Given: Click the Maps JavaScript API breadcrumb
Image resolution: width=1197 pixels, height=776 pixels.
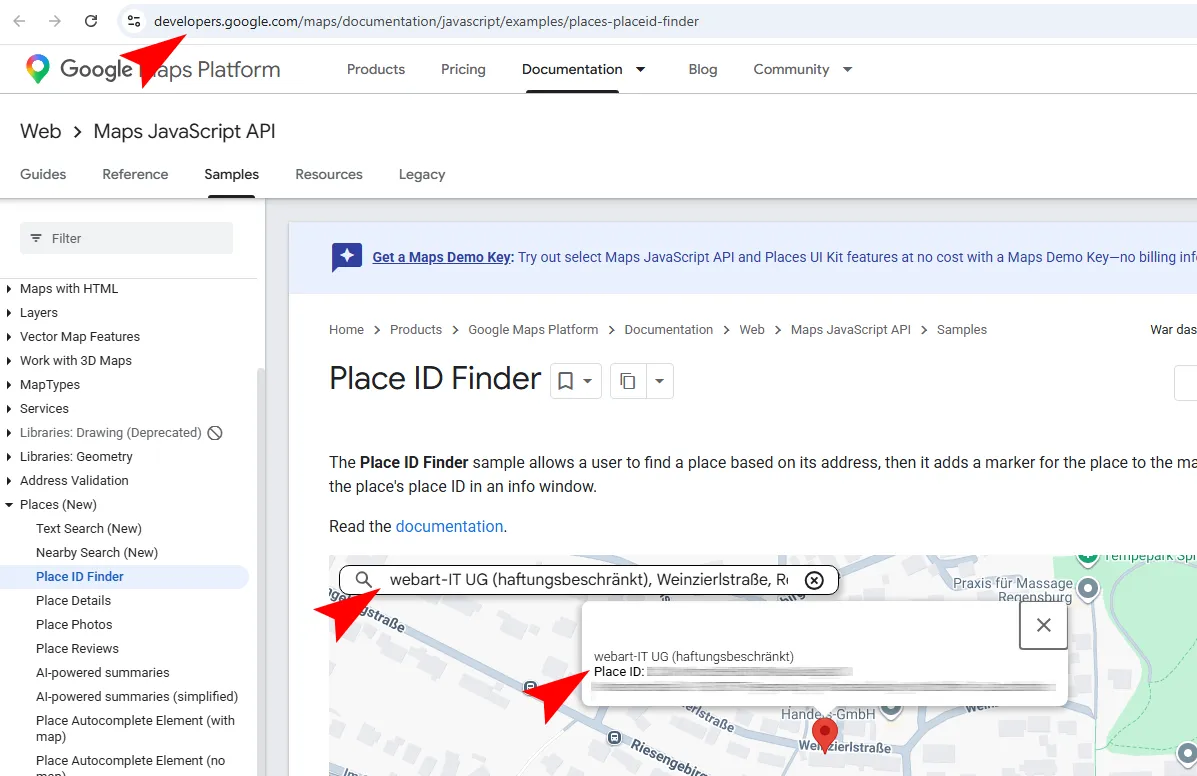Looking at the screenshot, I should click(x=850, y=330).
